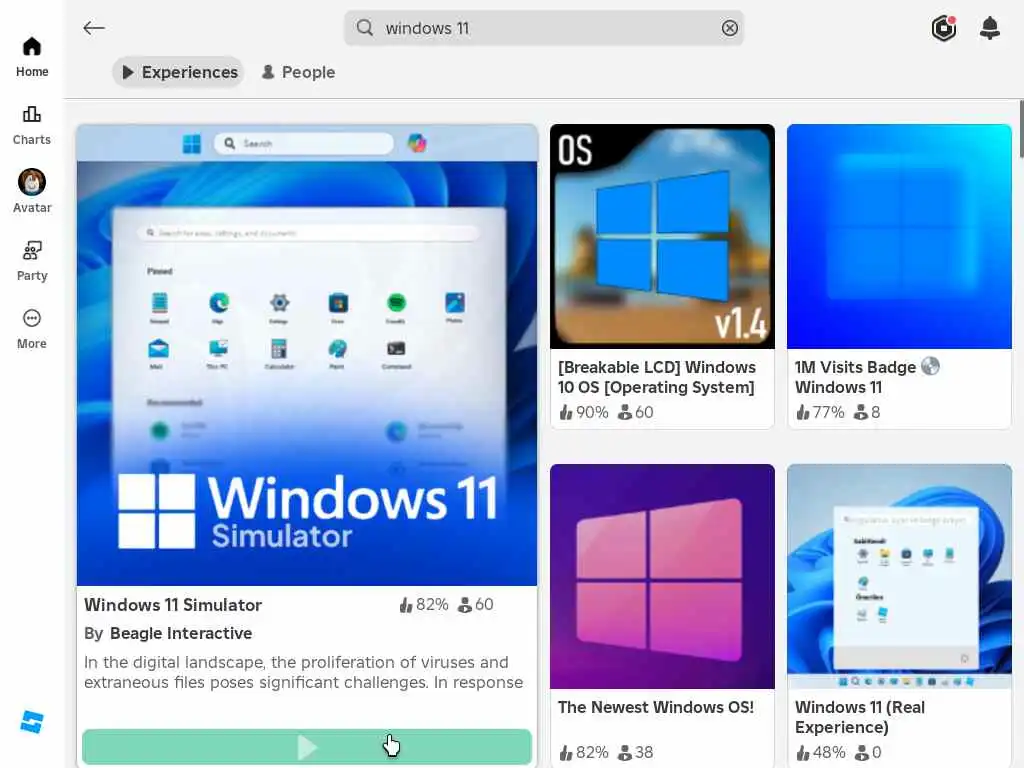Click the 90% rating on the Windows 10 OS card
This screenshot has width=1024, height=768.
coord(584,412)
